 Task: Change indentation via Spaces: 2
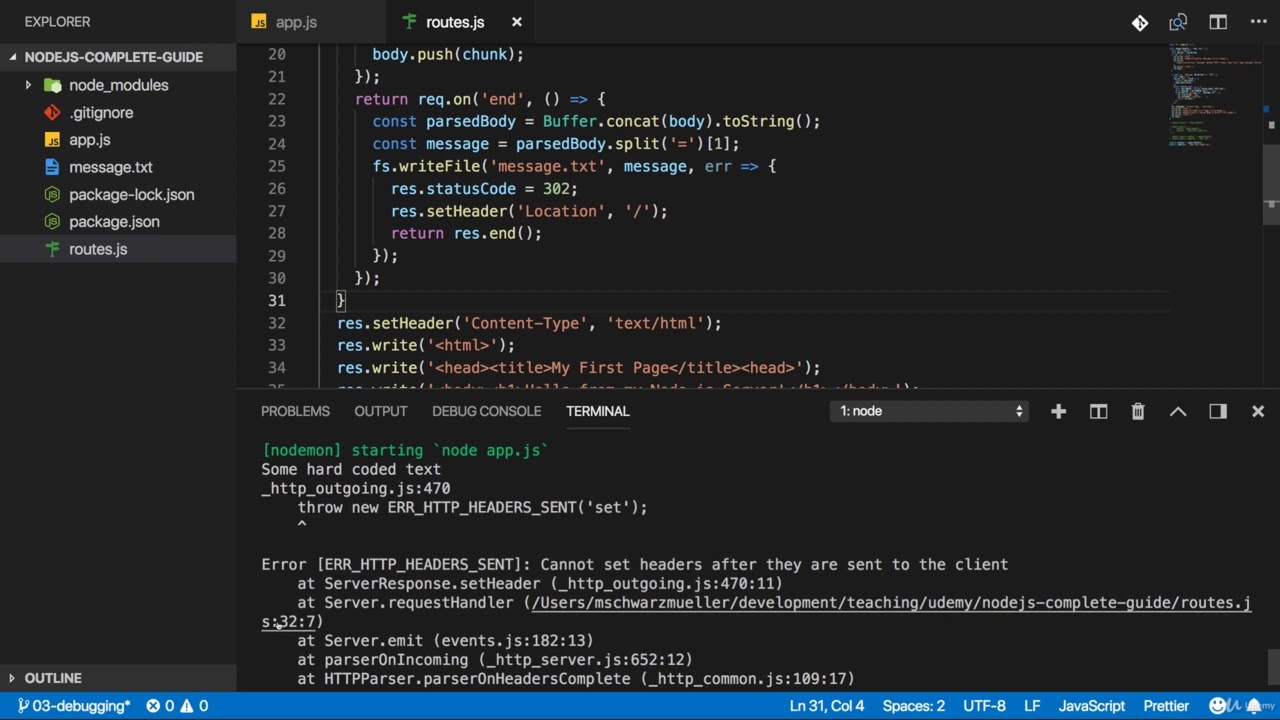click(x=913, y=706)
